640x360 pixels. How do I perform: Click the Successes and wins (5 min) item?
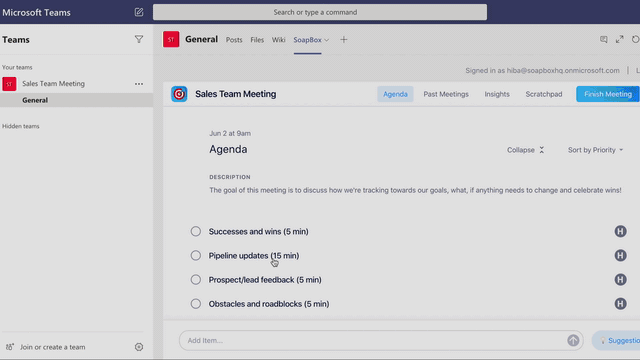pos(259,231)
